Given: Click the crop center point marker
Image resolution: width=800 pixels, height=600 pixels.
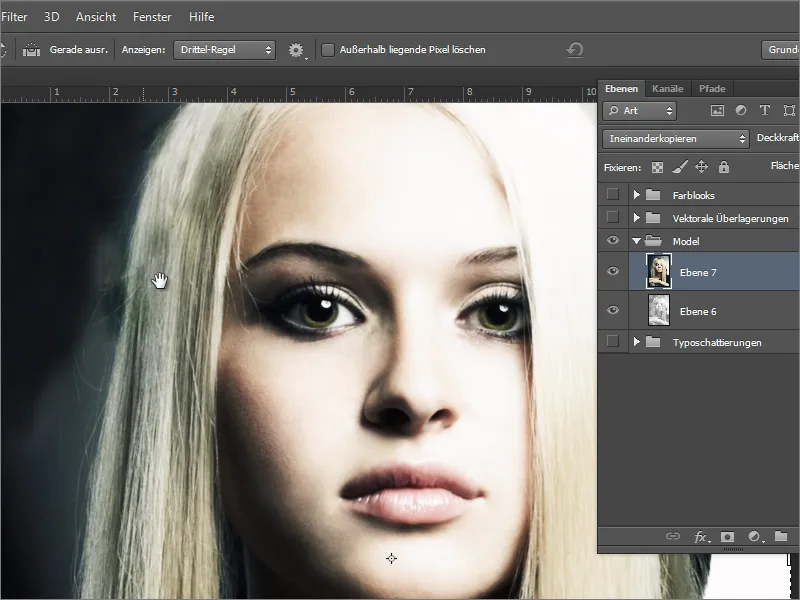Looking at the screenshot, I should click(x=391, y=559).
